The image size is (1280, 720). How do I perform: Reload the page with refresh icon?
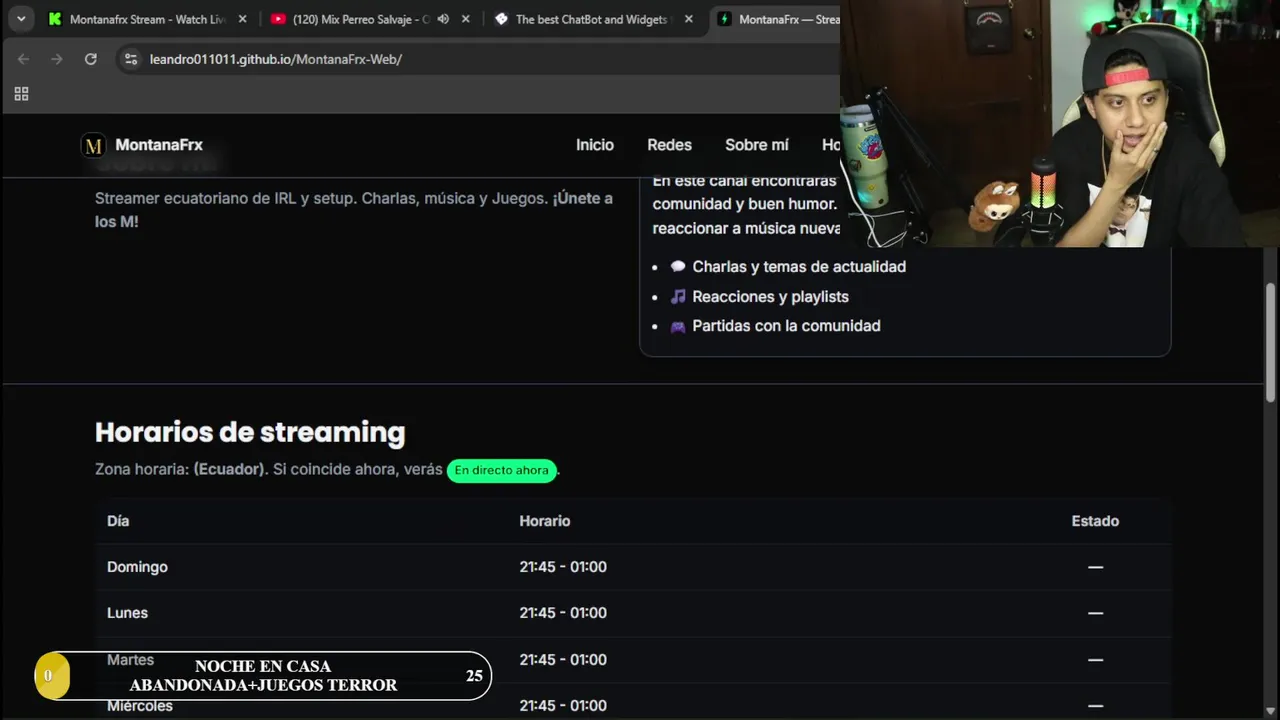90,59
